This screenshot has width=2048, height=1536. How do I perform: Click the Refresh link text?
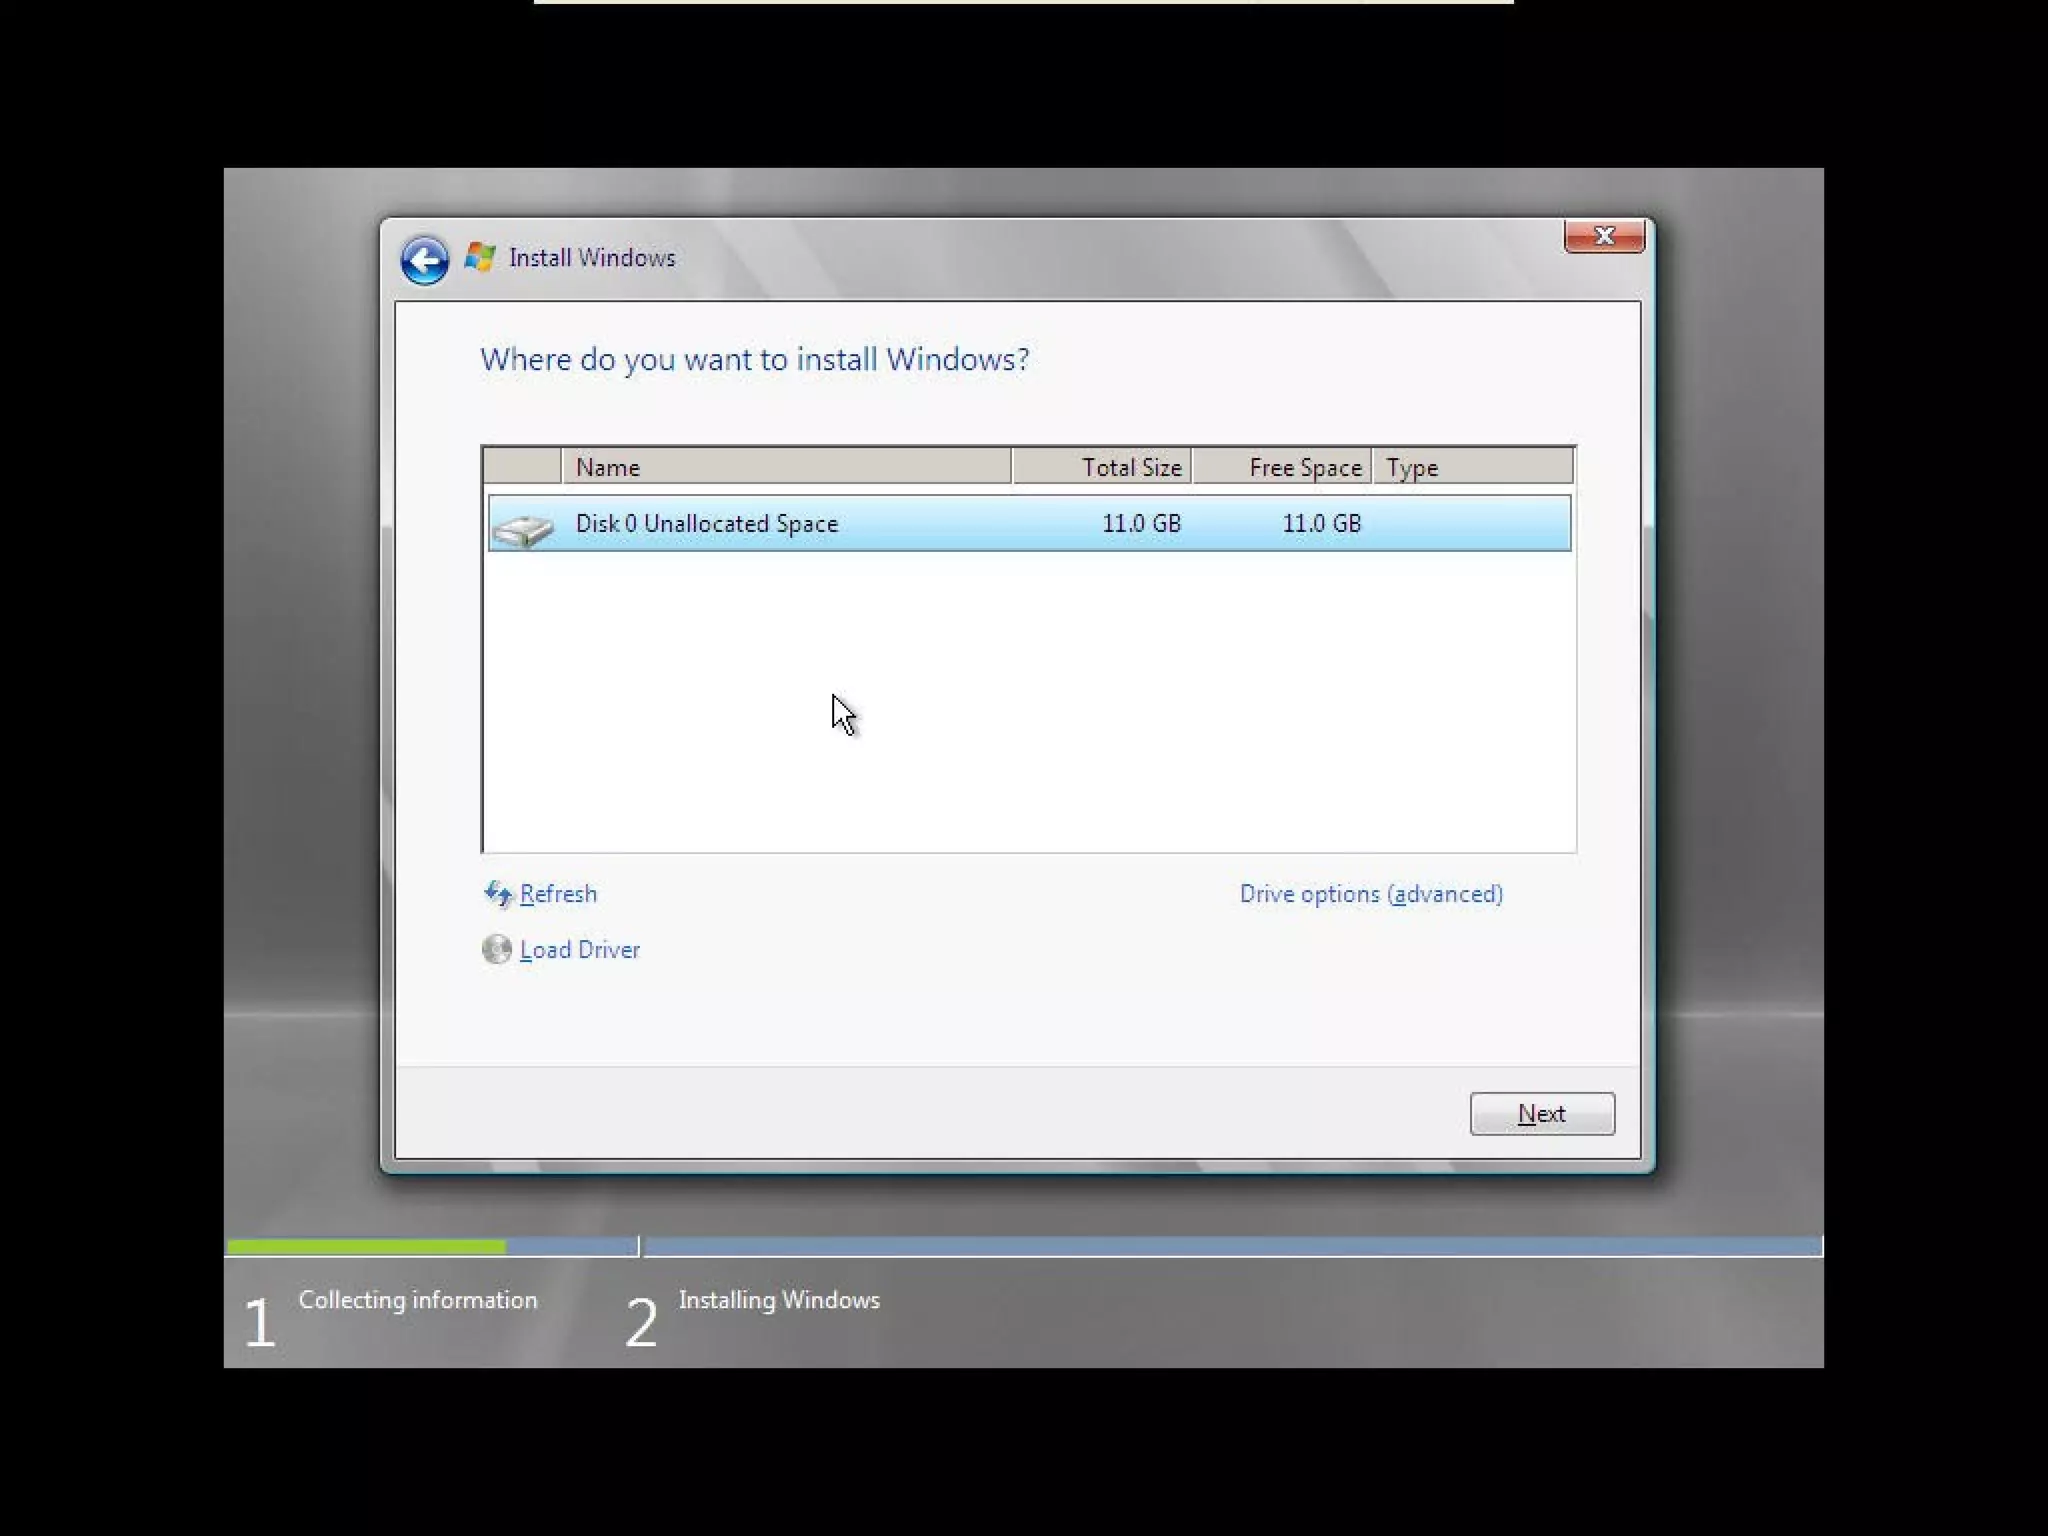tap(558, 894)
